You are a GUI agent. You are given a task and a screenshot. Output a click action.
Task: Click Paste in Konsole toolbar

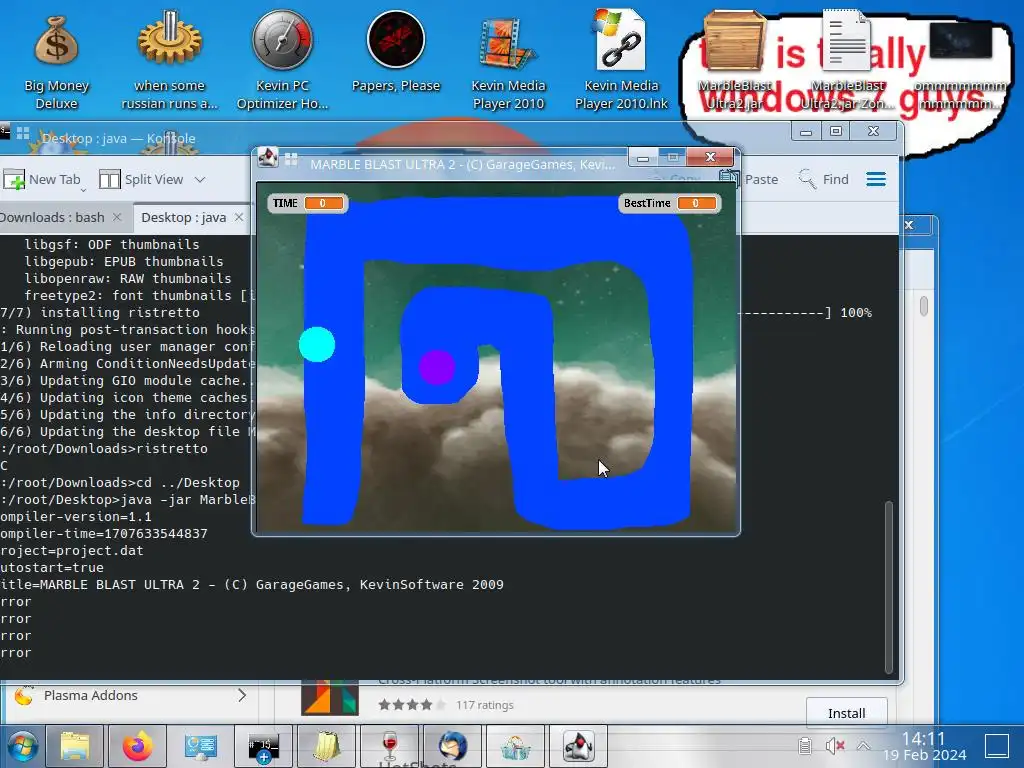pyautogui.click(x=749, y=180)
